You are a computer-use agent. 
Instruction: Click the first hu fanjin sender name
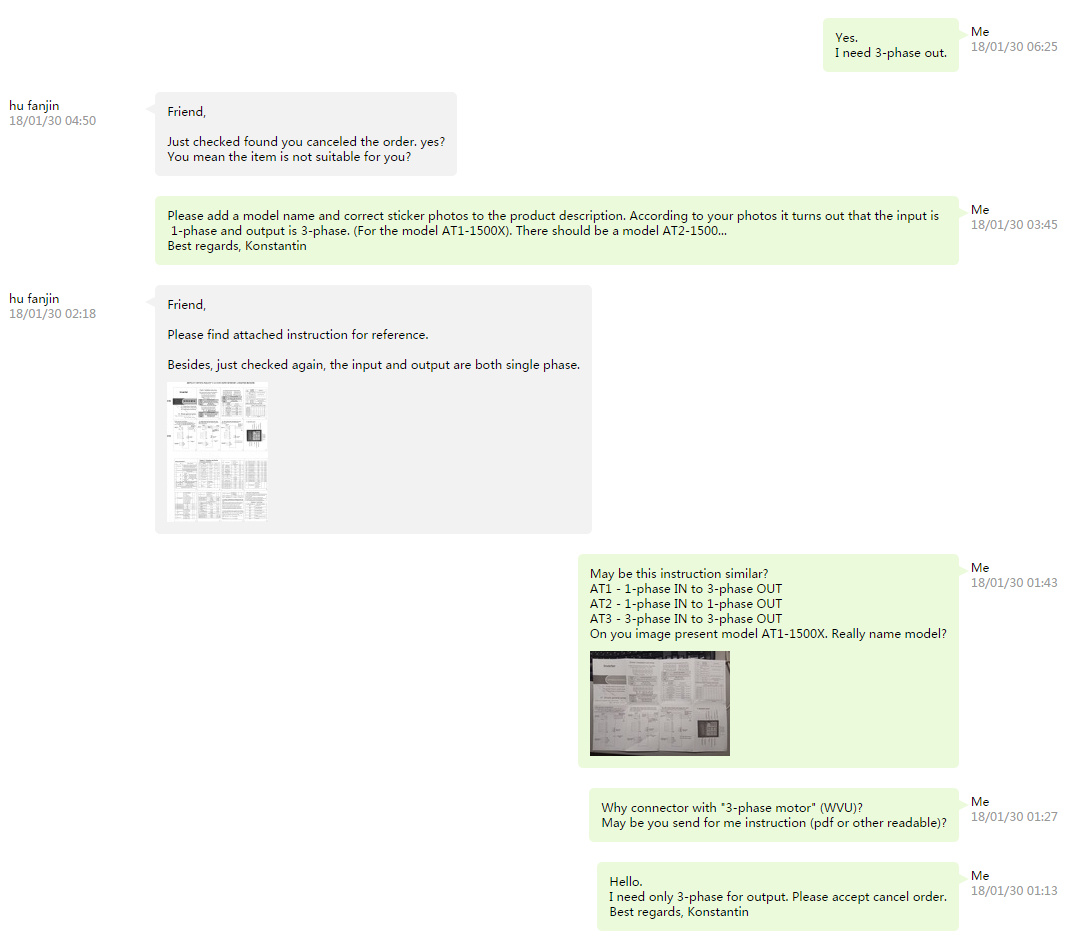(x=34, y=106)
